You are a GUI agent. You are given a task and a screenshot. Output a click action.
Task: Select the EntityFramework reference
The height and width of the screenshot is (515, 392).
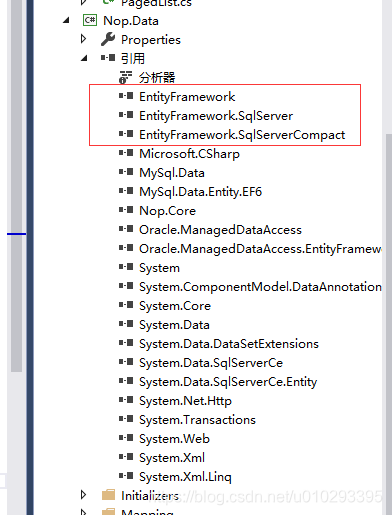(187, 97)
